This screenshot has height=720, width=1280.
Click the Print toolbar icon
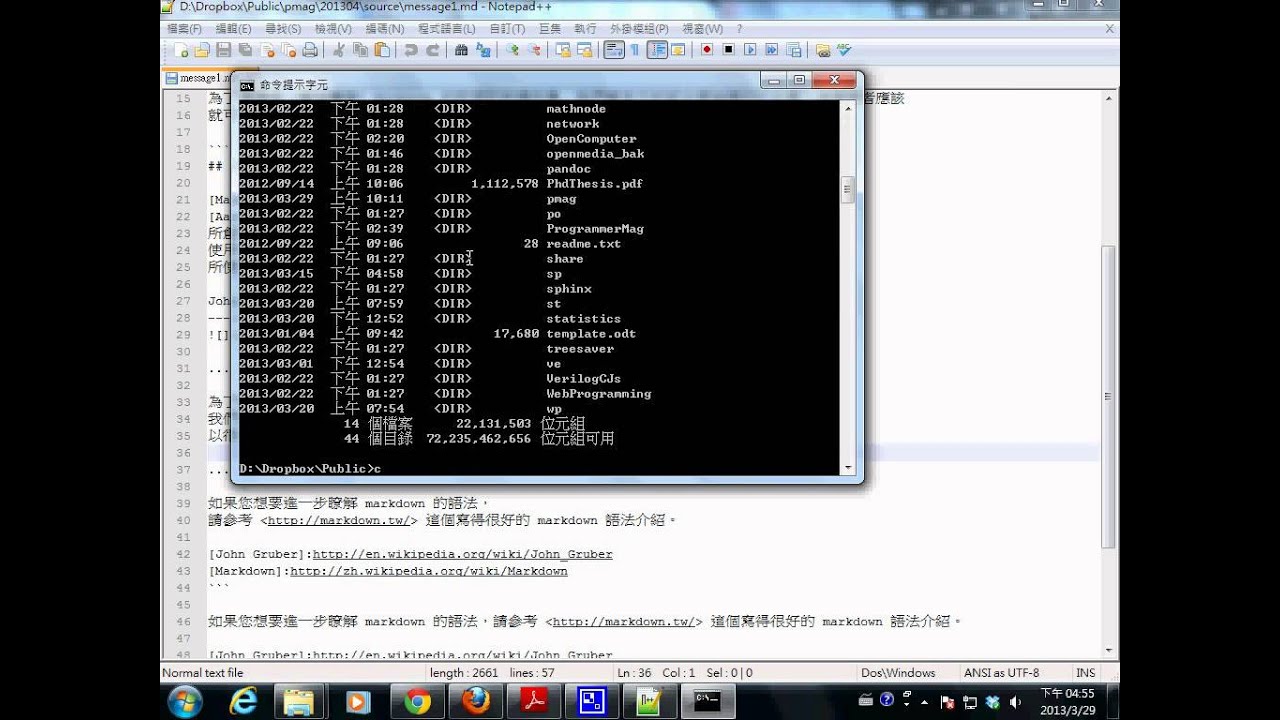[310, 50]
